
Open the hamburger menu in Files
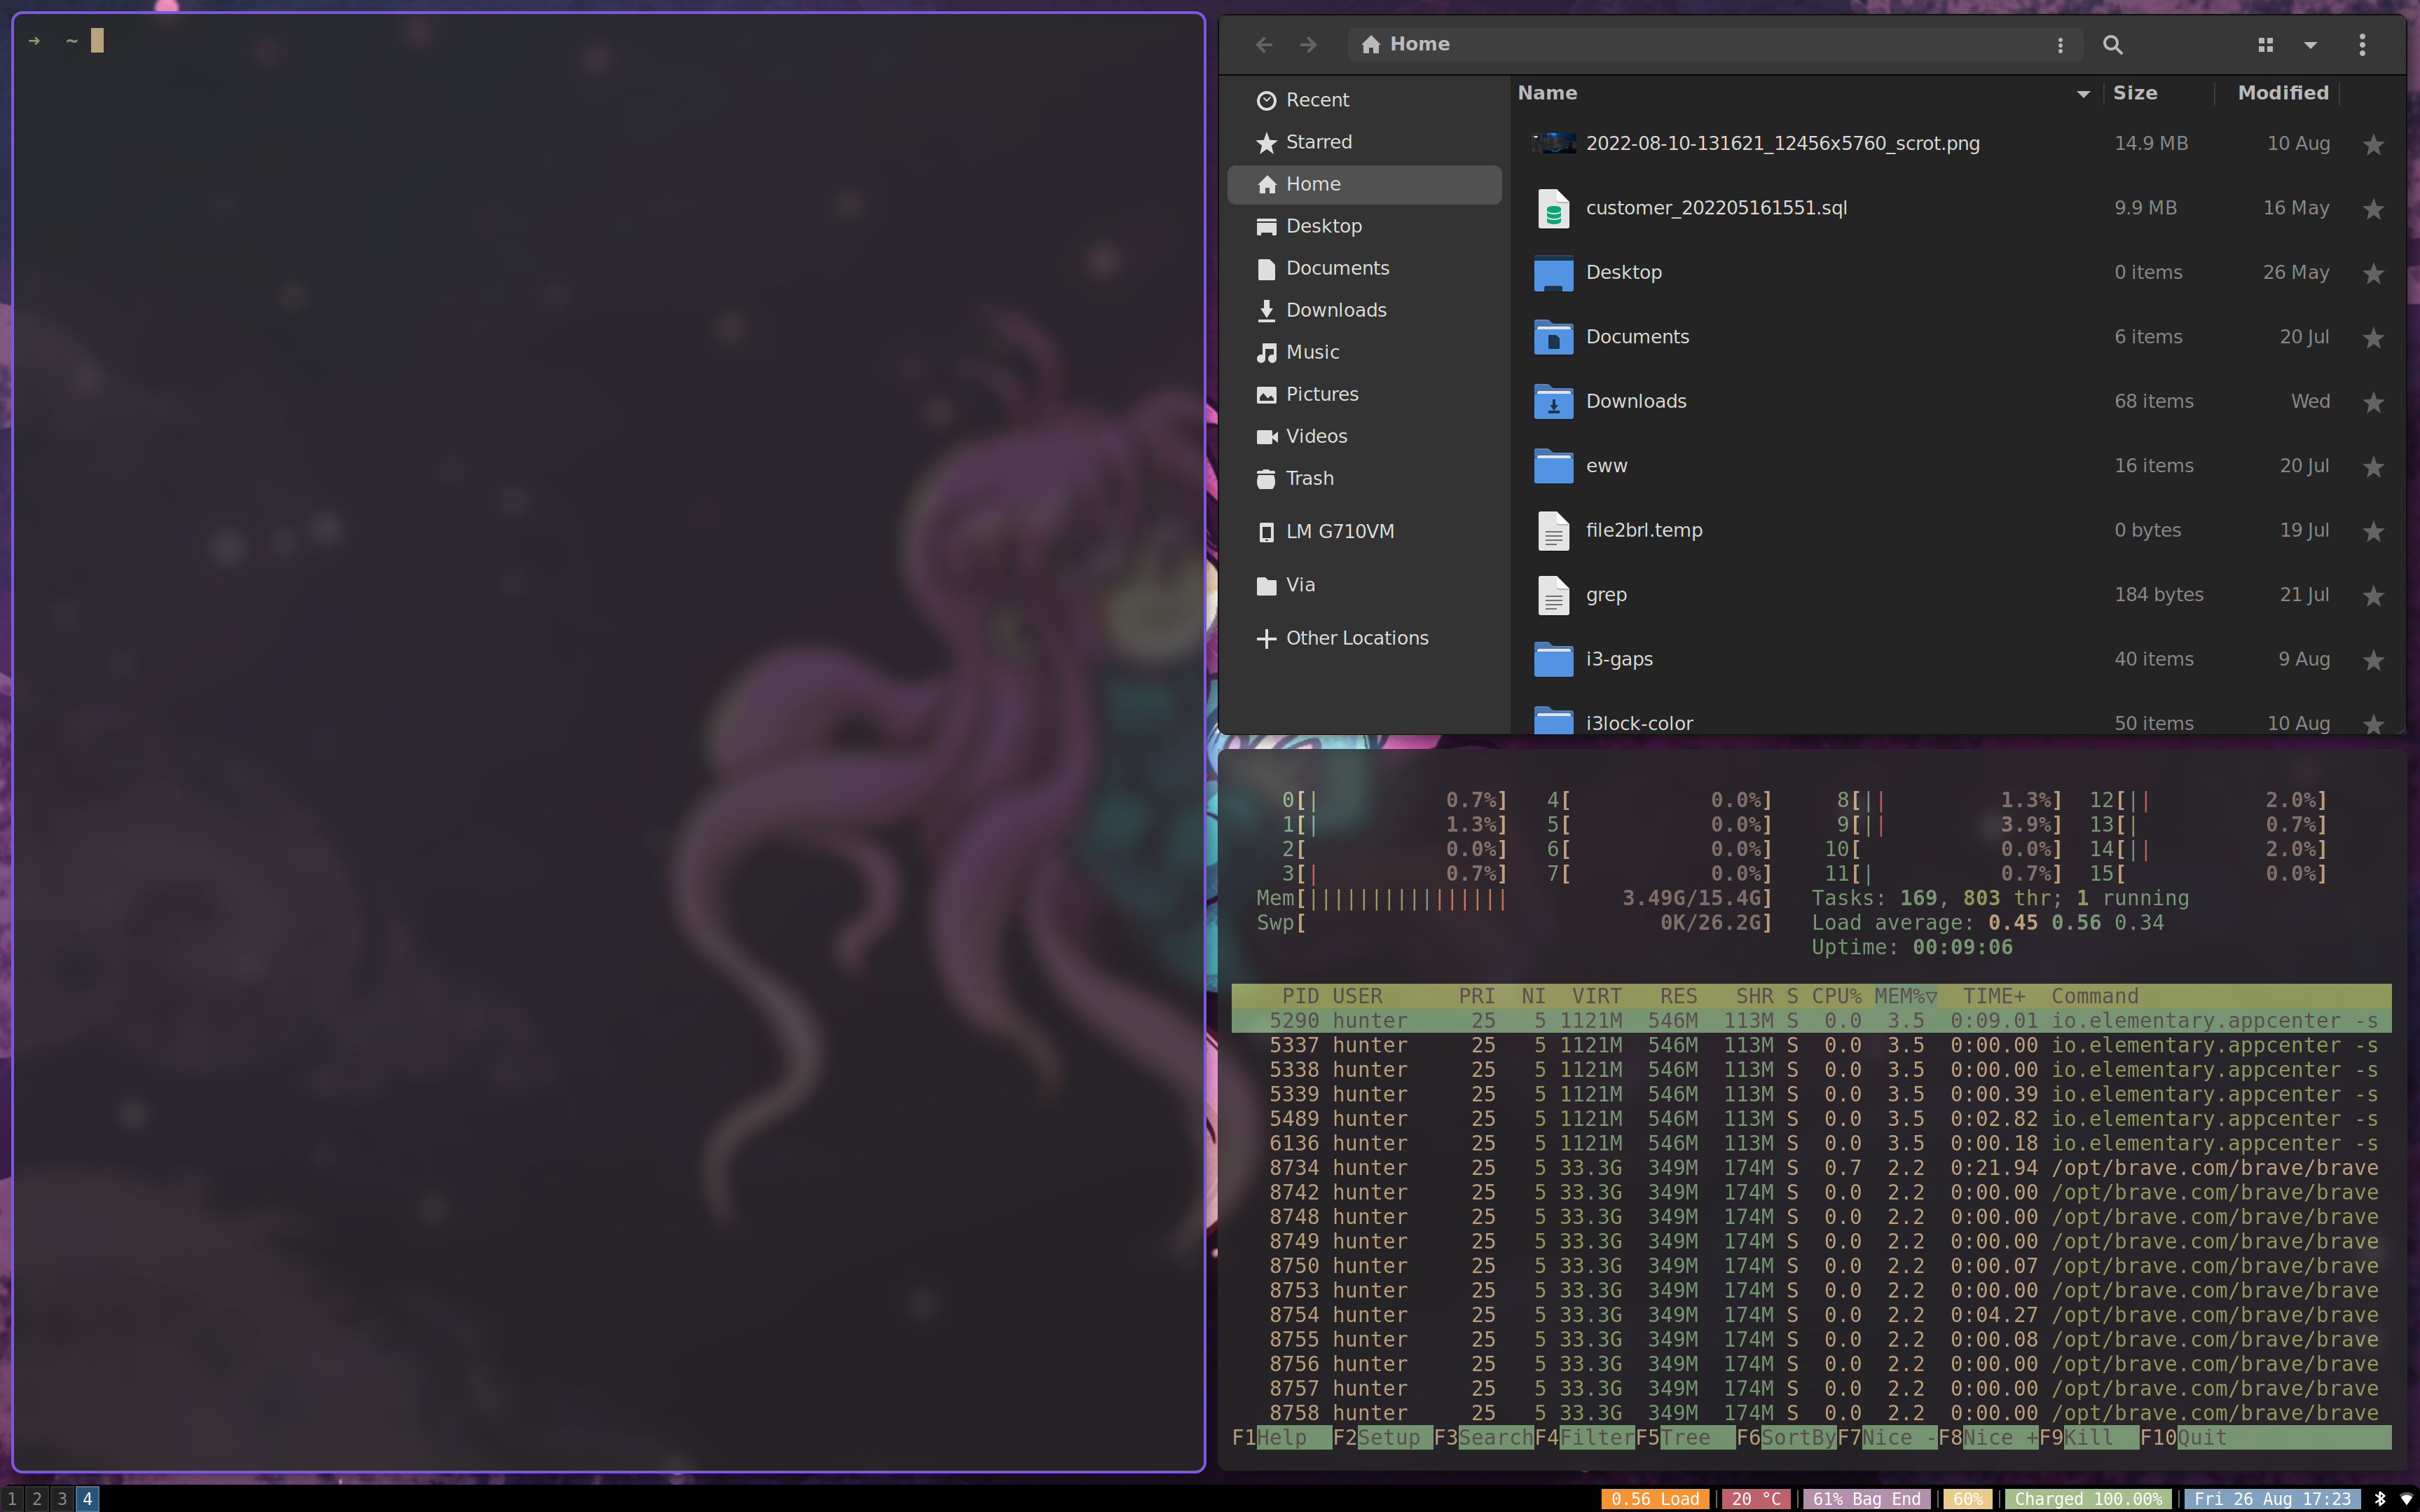[2362, 45]
